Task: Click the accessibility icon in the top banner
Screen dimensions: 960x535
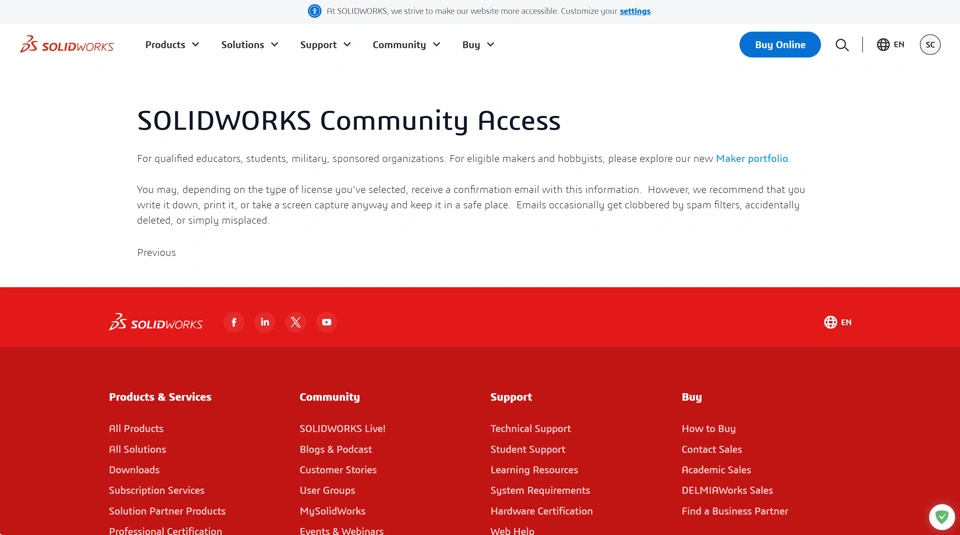Action: pyautogui.click(x=314, y=11)
